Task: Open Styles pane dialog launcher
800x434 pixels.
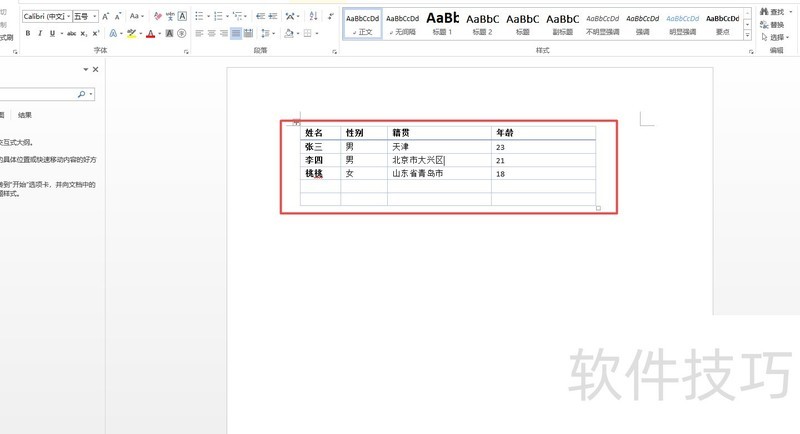Action: tap(751, 52)
